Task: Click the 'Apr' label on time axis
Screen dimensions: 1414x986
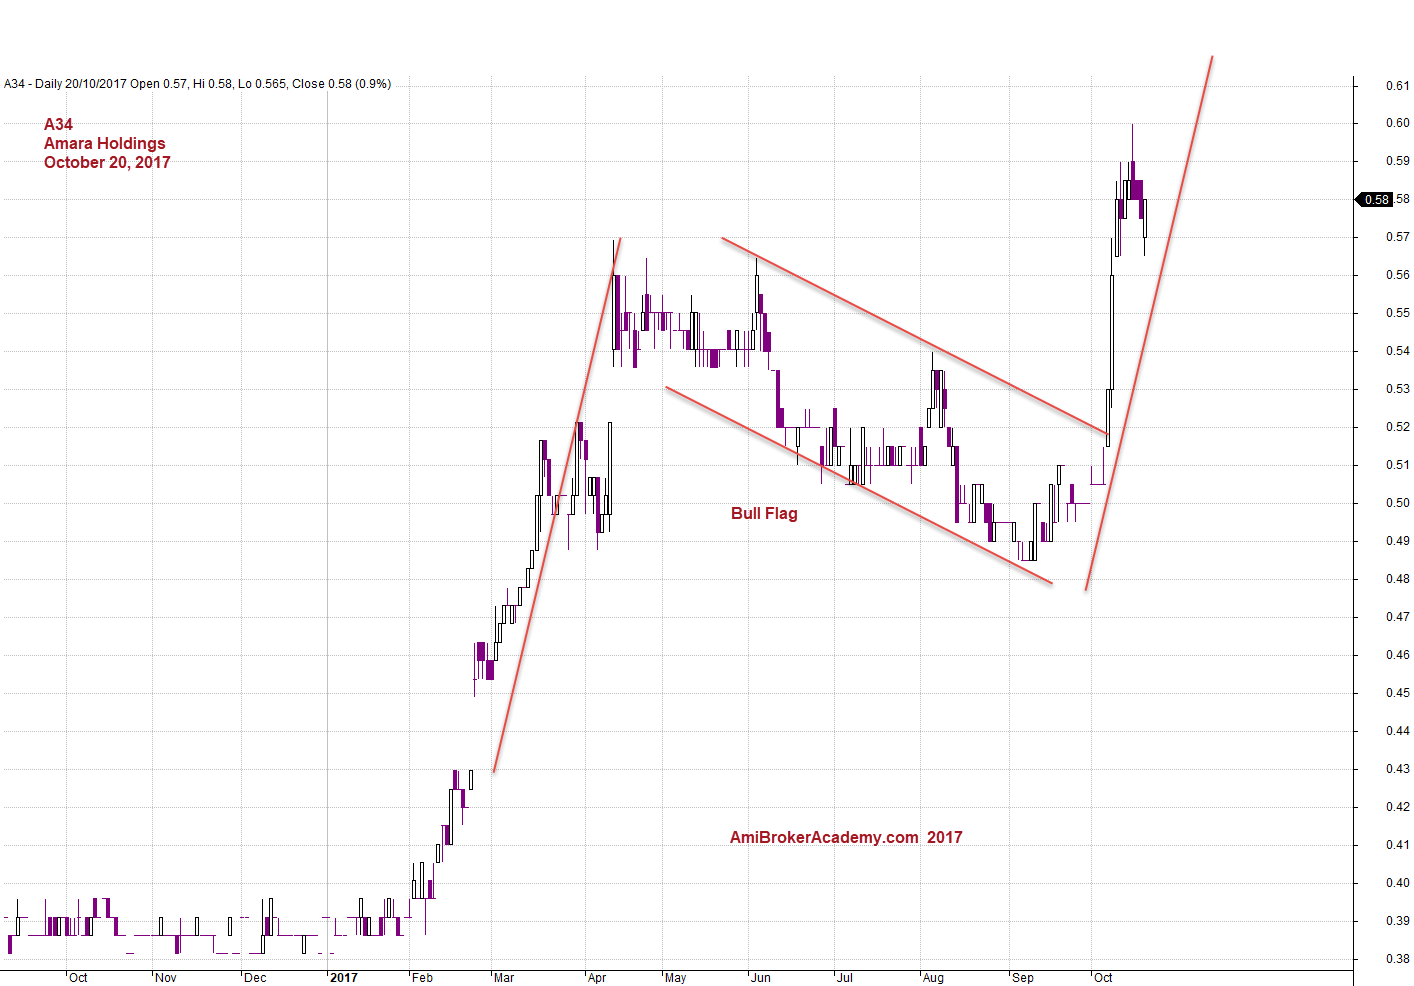Action: tap(597, 978)
